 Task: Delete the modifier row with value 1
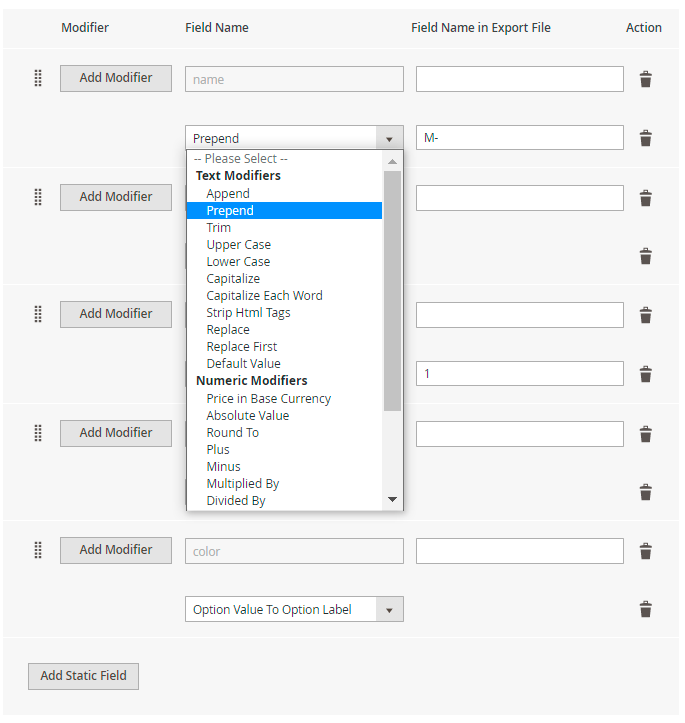[x=645, y=374]
